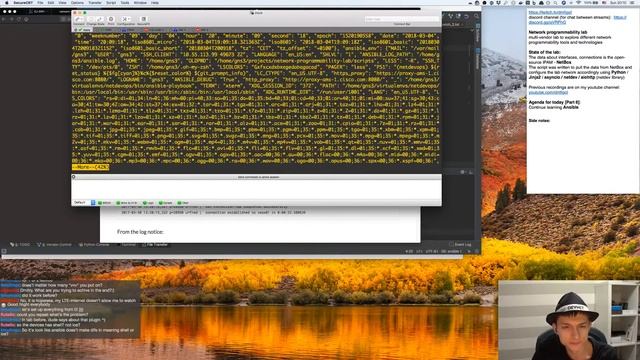Click the Print toolbar icon in SecureCRT
640x360 pixels.
click(111, 20)
